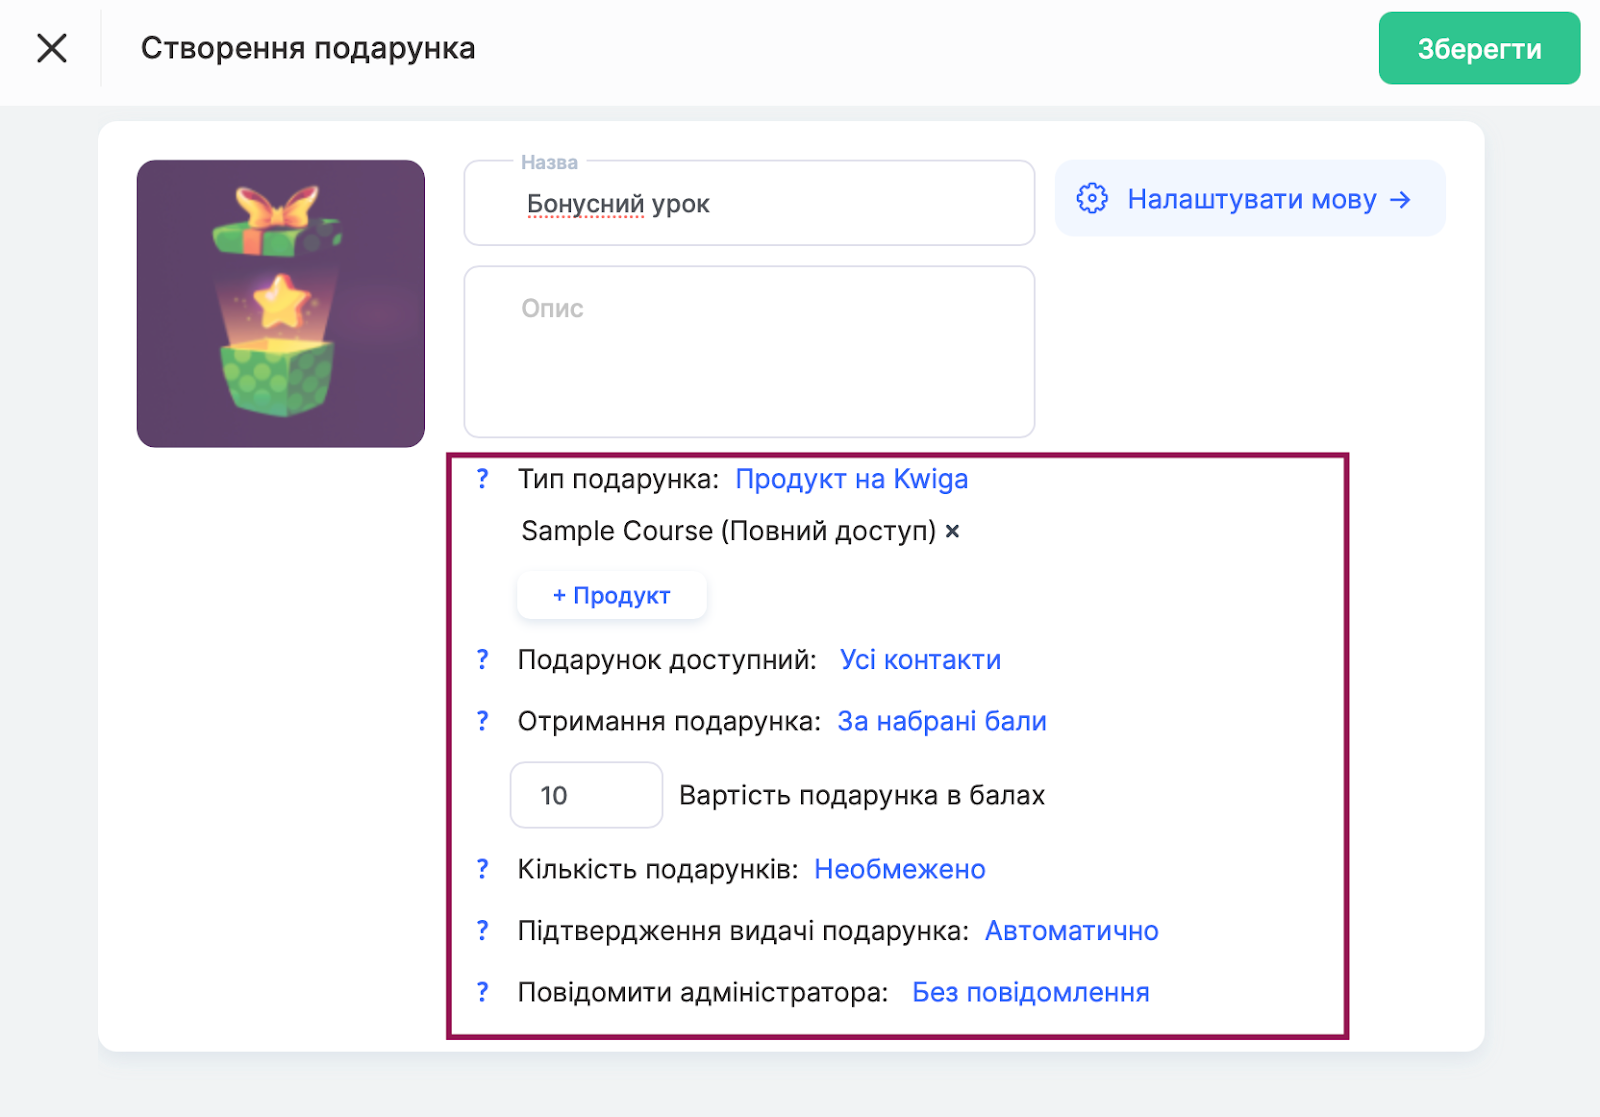The image size is (1600, 1117).
Task: Focus the Назва name input field
Action: pyautogui.click(x=748, y=204)
